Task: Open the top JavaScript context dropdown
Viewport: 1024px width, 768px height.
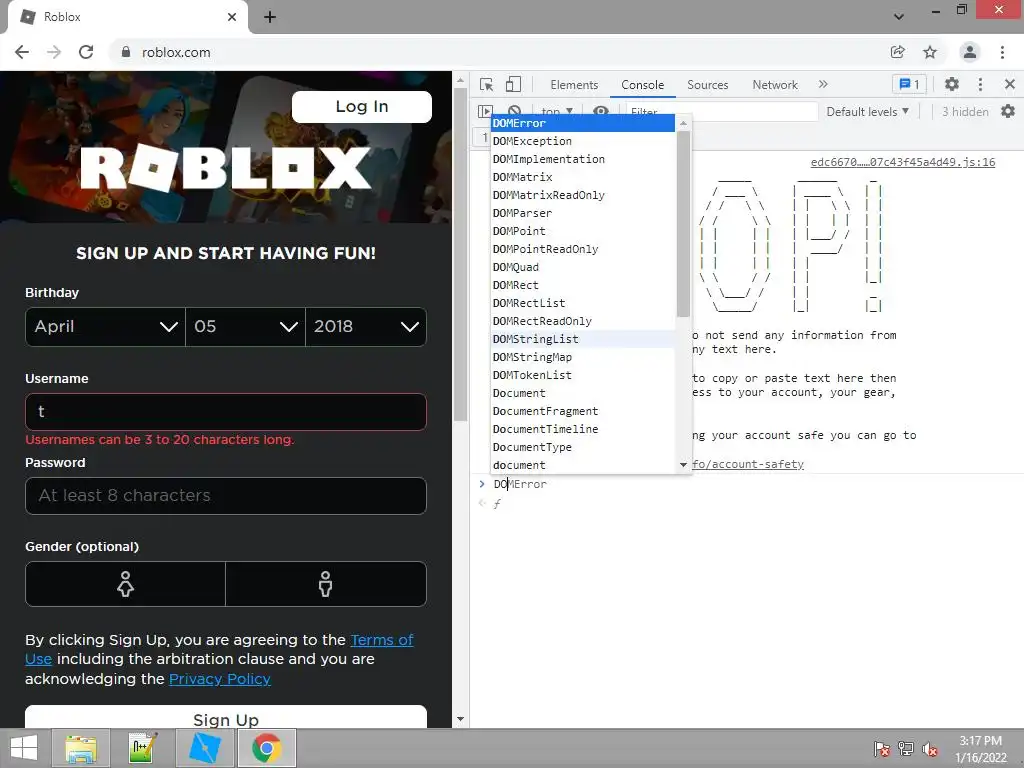Action: point(556,112)
